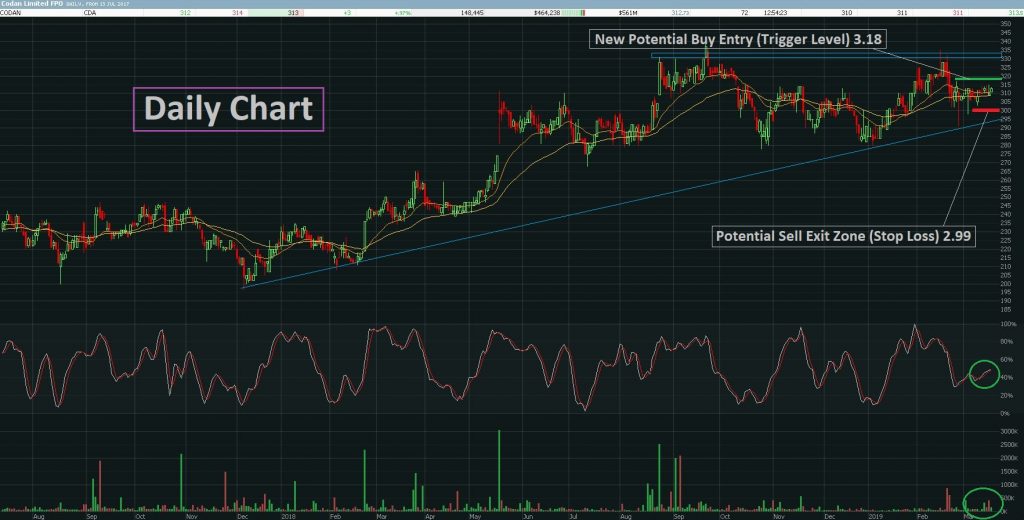Click the '2018' year label on time axis
Viewport: 1024px width, 520px height.
[x=288, y=515]
